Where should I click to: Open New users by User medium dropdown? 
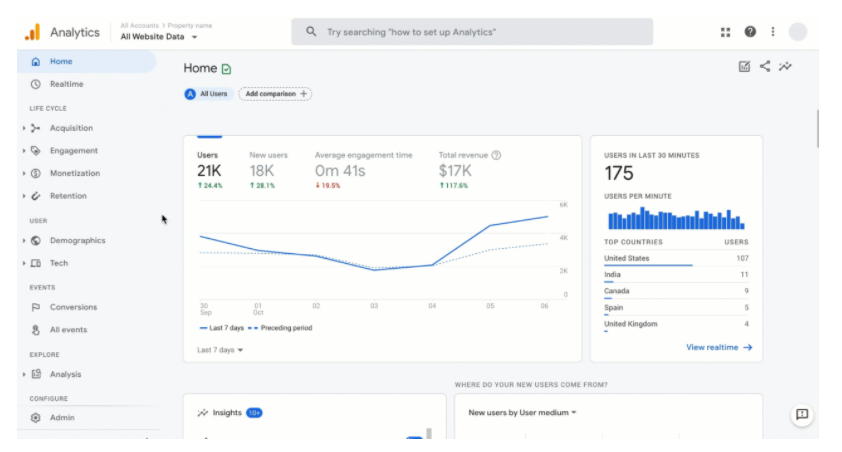click(x=522, y=412)
